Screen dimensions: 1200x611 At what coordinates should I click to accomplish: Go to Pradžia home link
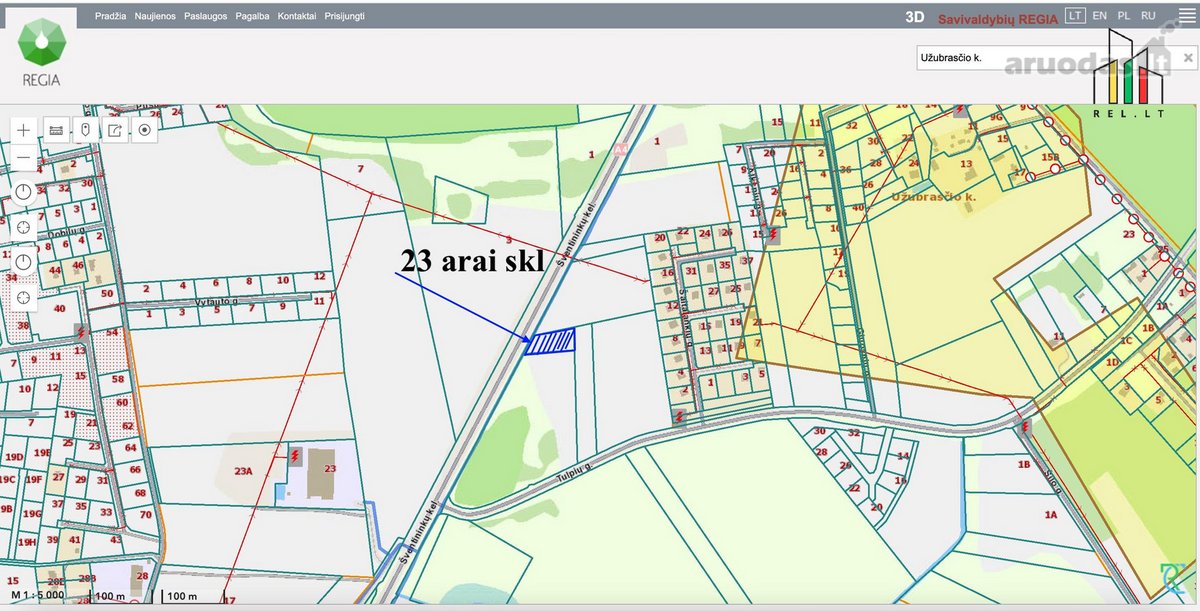coord(110,17)
